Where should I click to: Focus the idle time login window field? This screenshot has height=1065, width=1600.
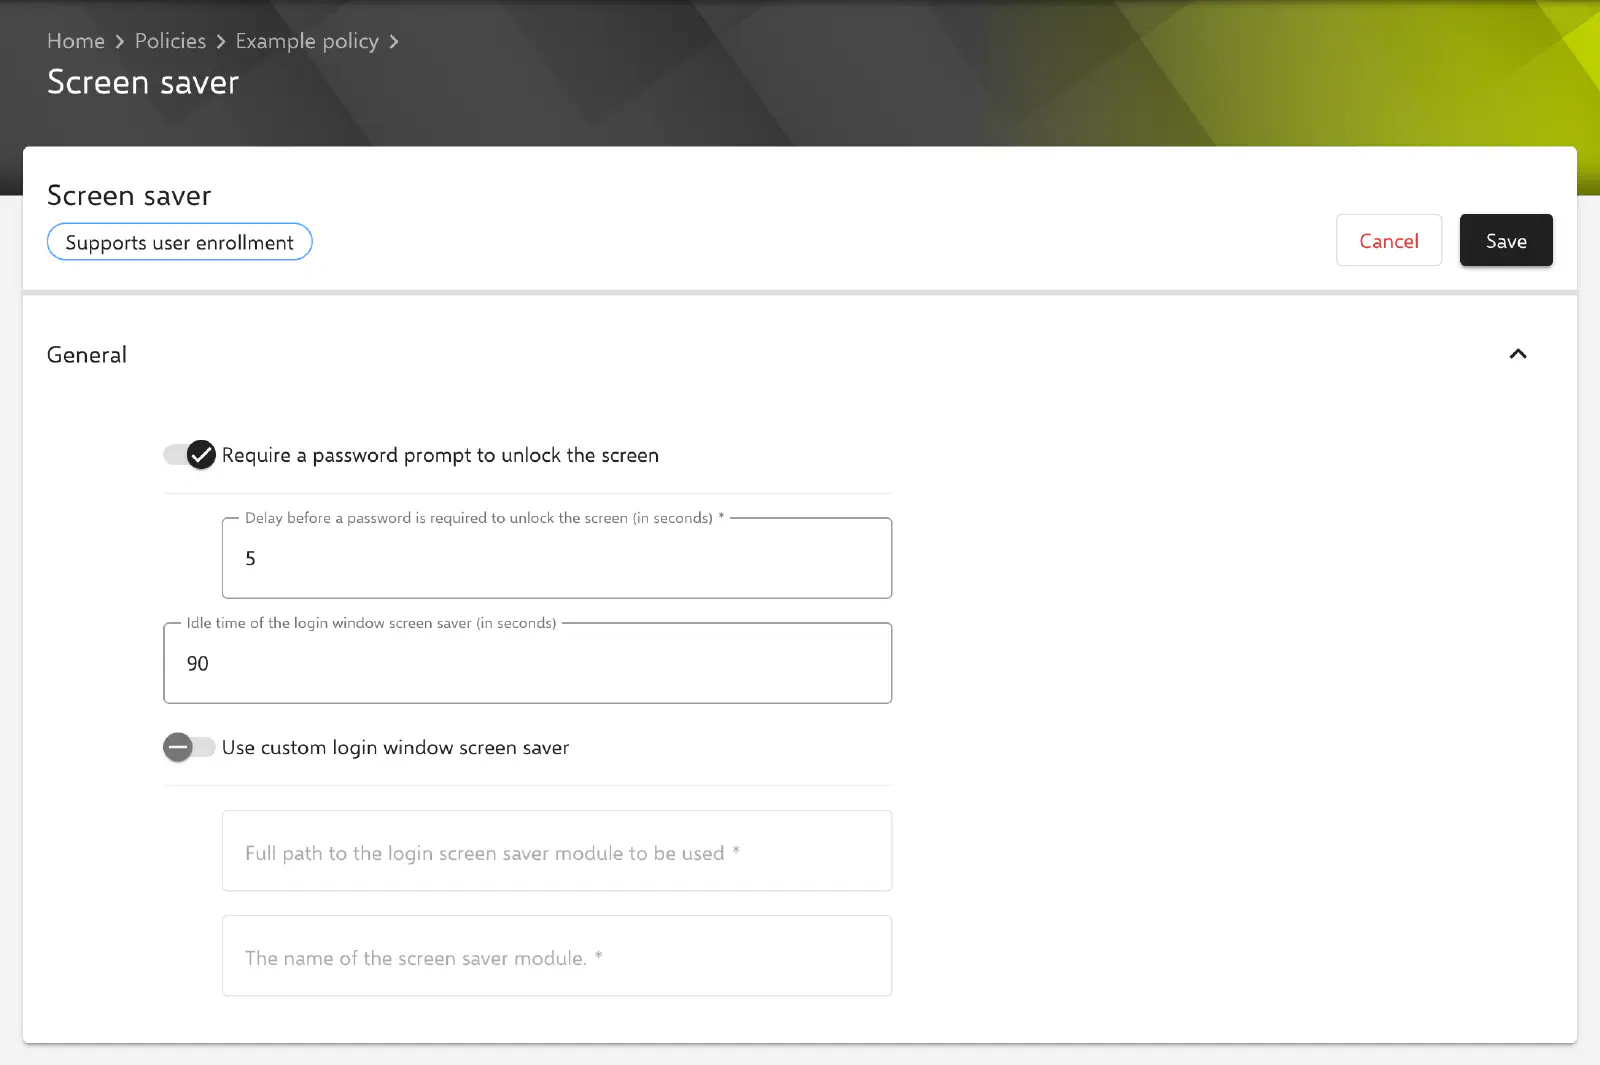528,663
